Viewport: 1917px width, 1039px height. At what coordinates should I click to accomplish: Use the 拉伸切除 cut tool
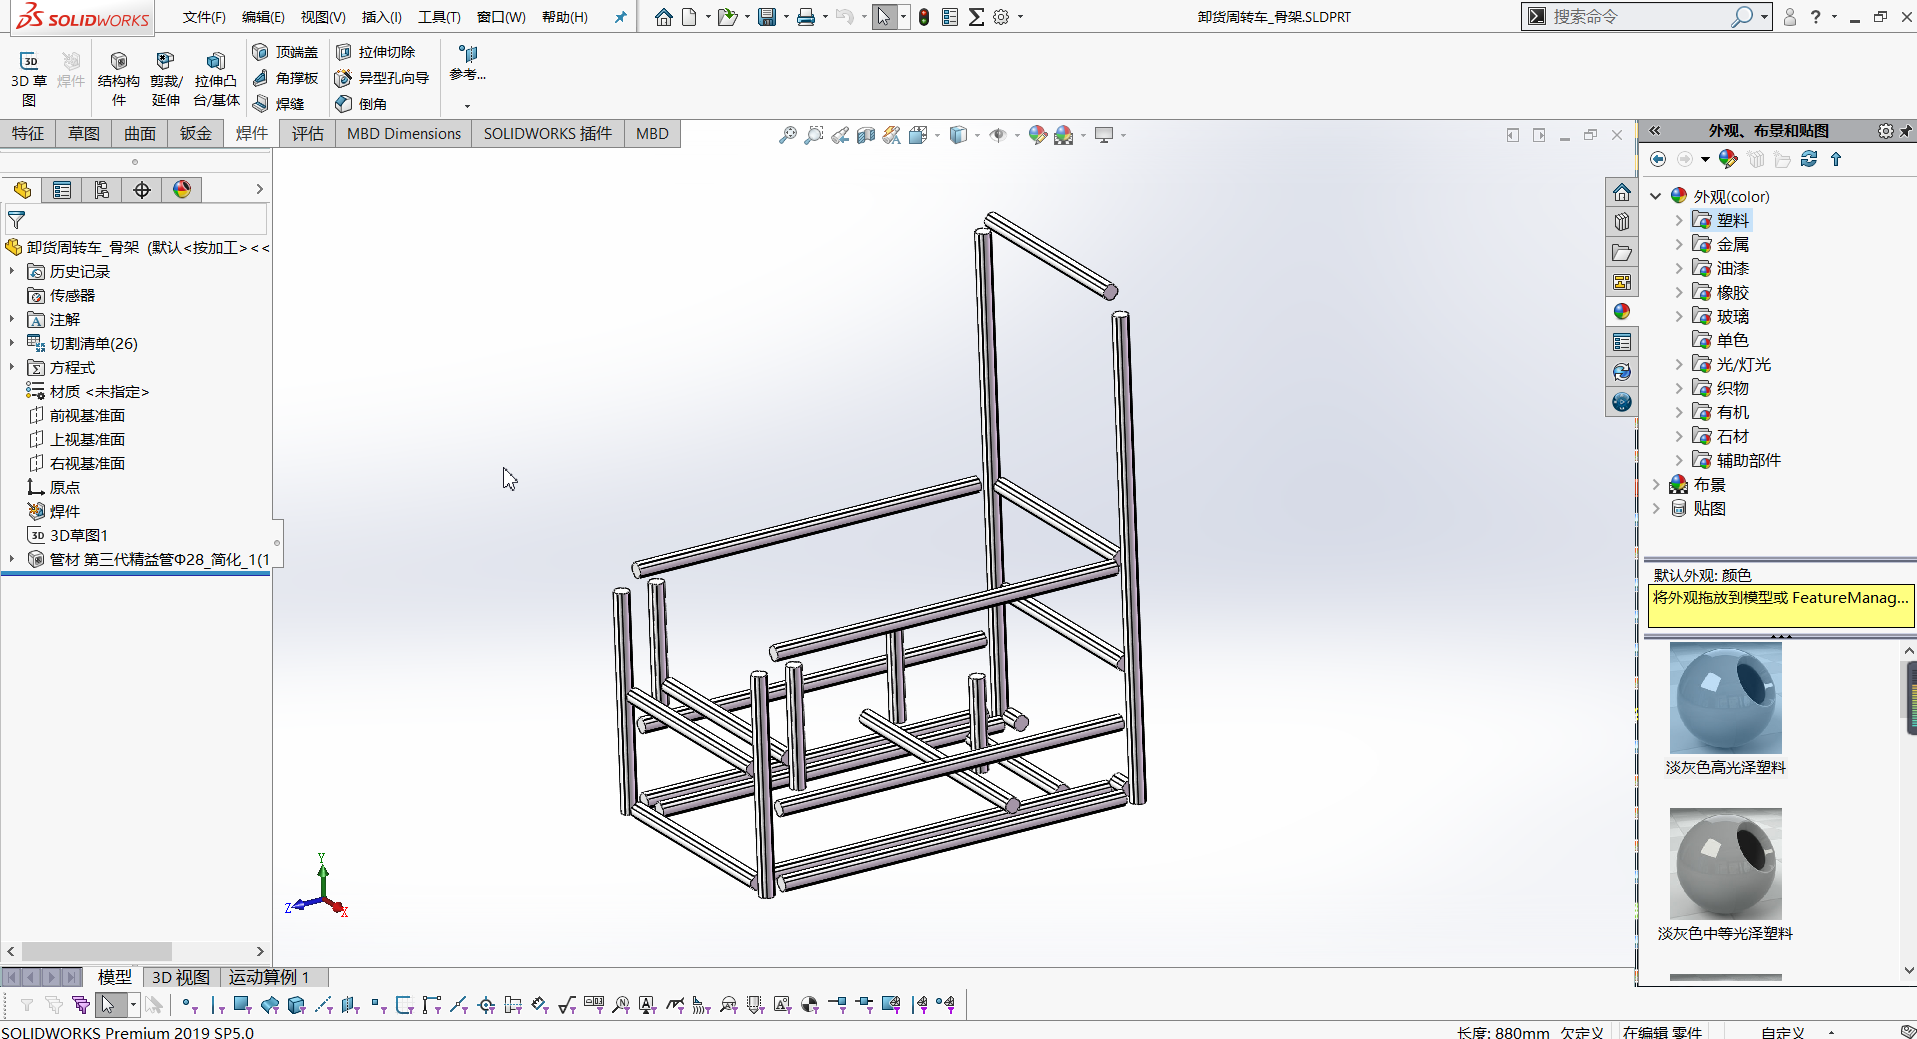376,52
